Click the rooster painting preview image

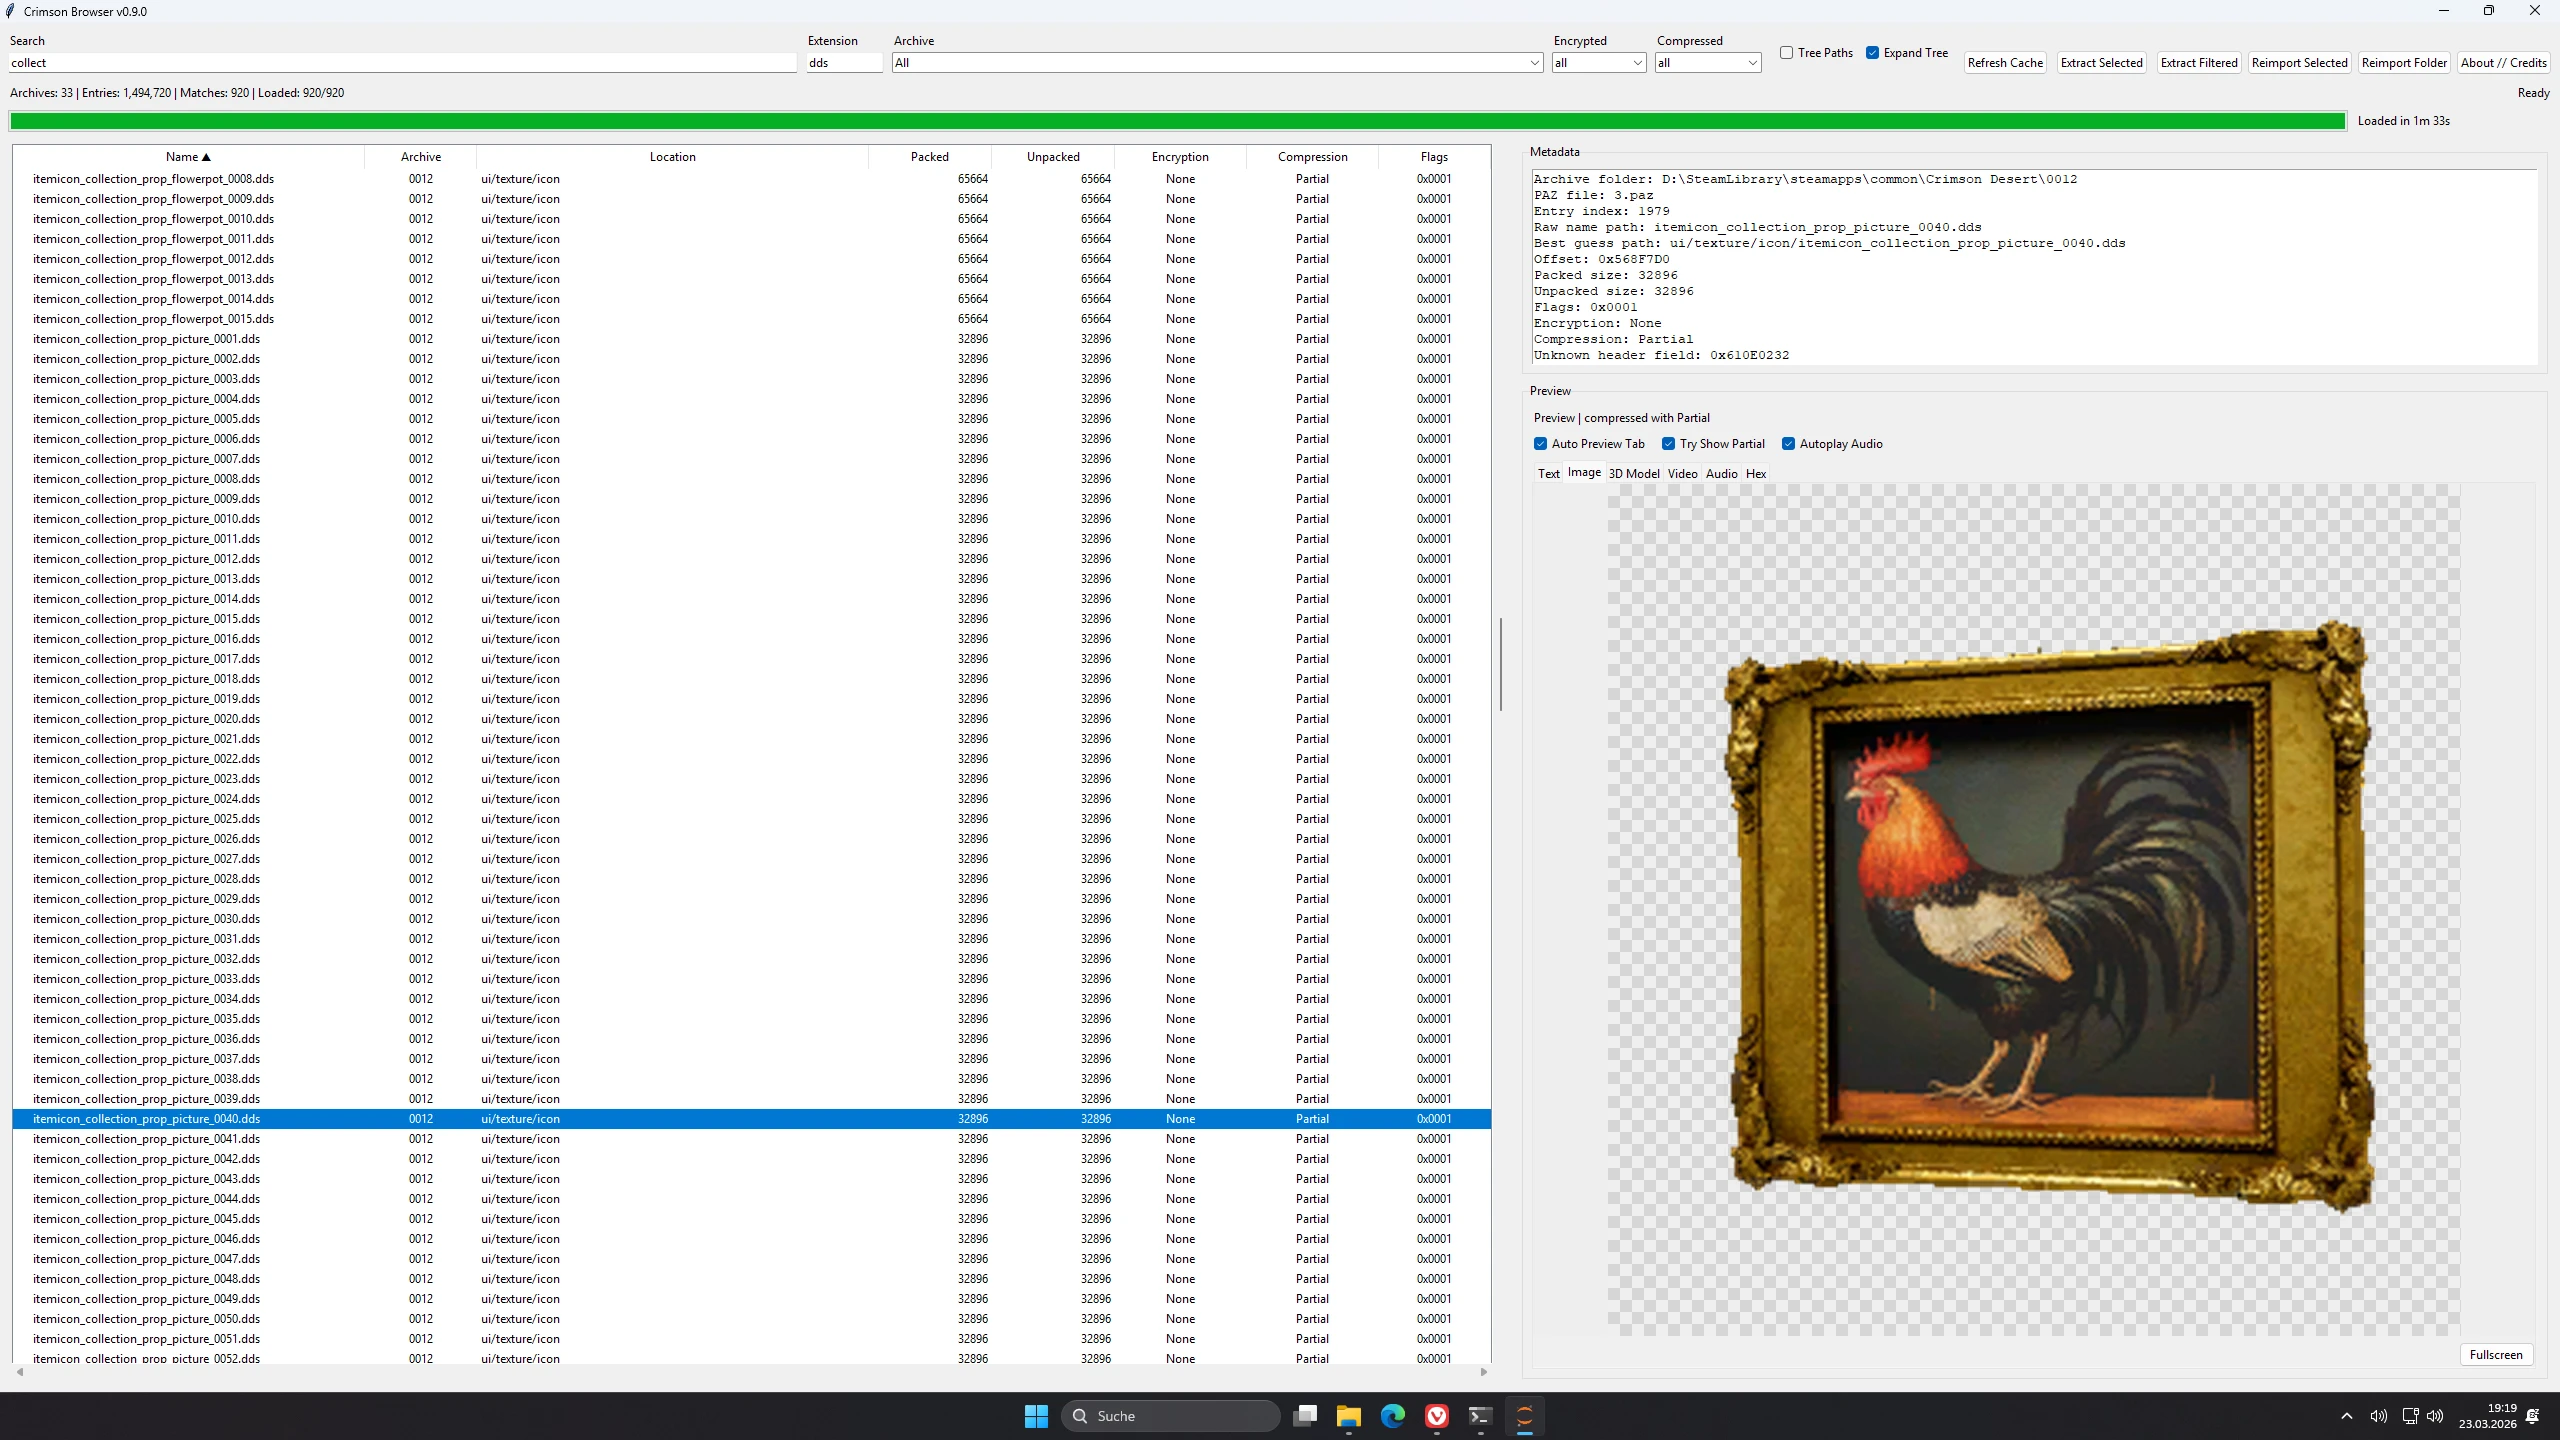point(2048,917)
